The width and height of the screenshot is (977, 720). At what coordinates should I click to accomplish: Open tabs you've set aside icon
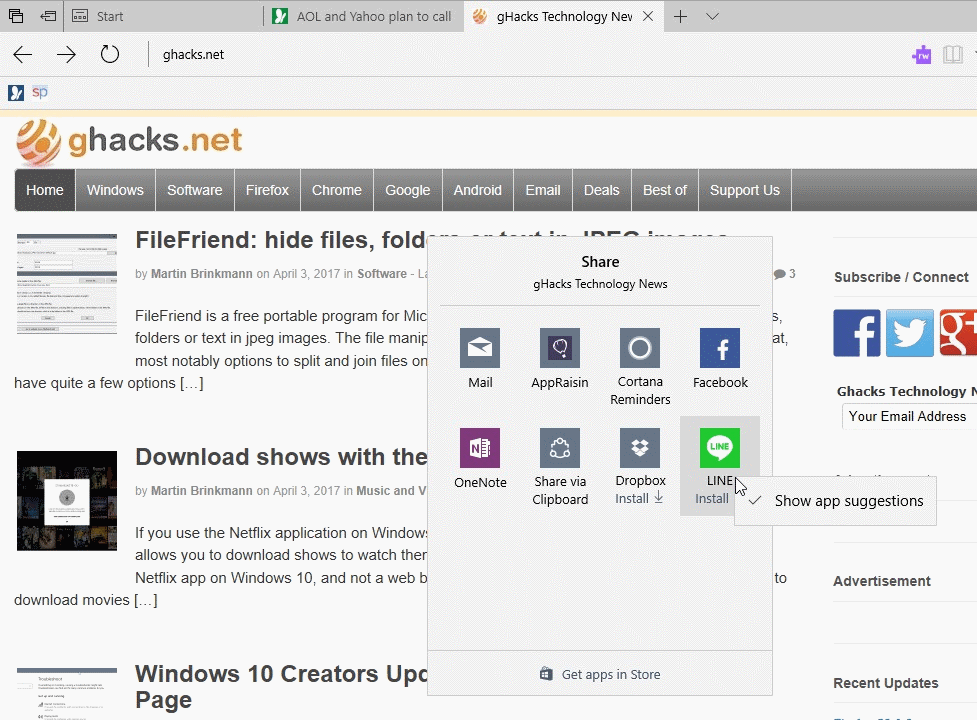coord(16,16)
